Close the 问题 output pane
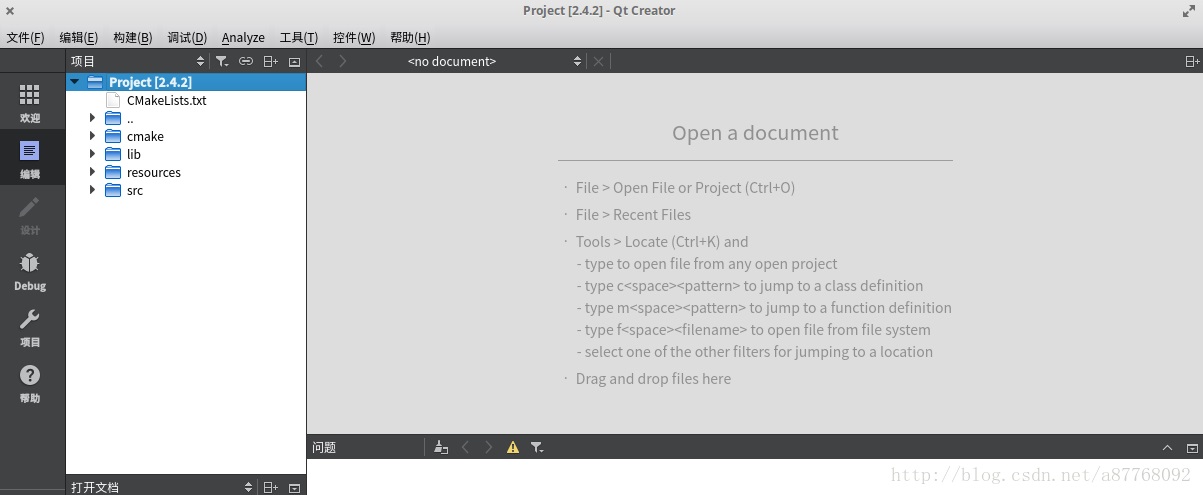The image size is (1203, 495). pyautogui.click(x=1192, y=448)
